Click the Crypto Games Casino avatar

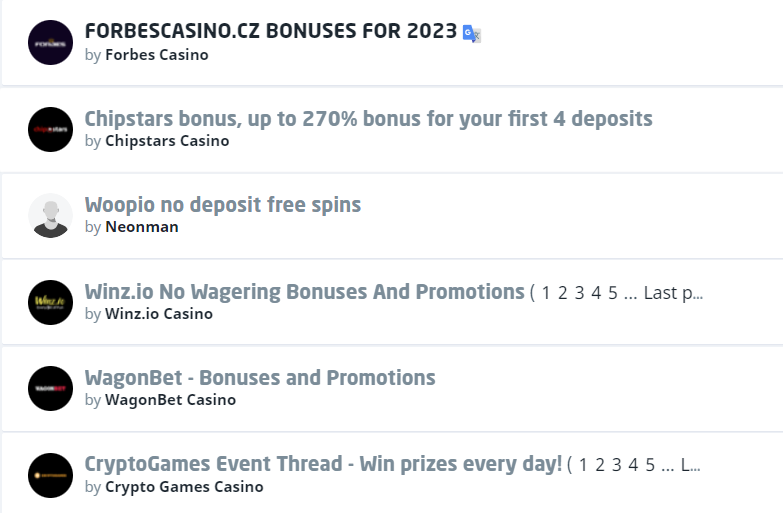(x=50, y=474)
